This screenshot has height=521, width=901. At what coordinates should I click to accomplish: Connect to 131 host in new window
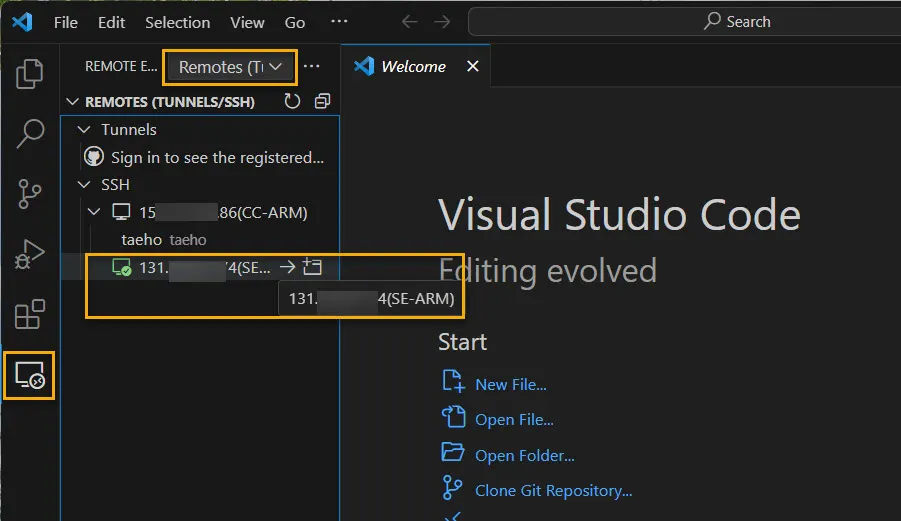pos(313,267)
